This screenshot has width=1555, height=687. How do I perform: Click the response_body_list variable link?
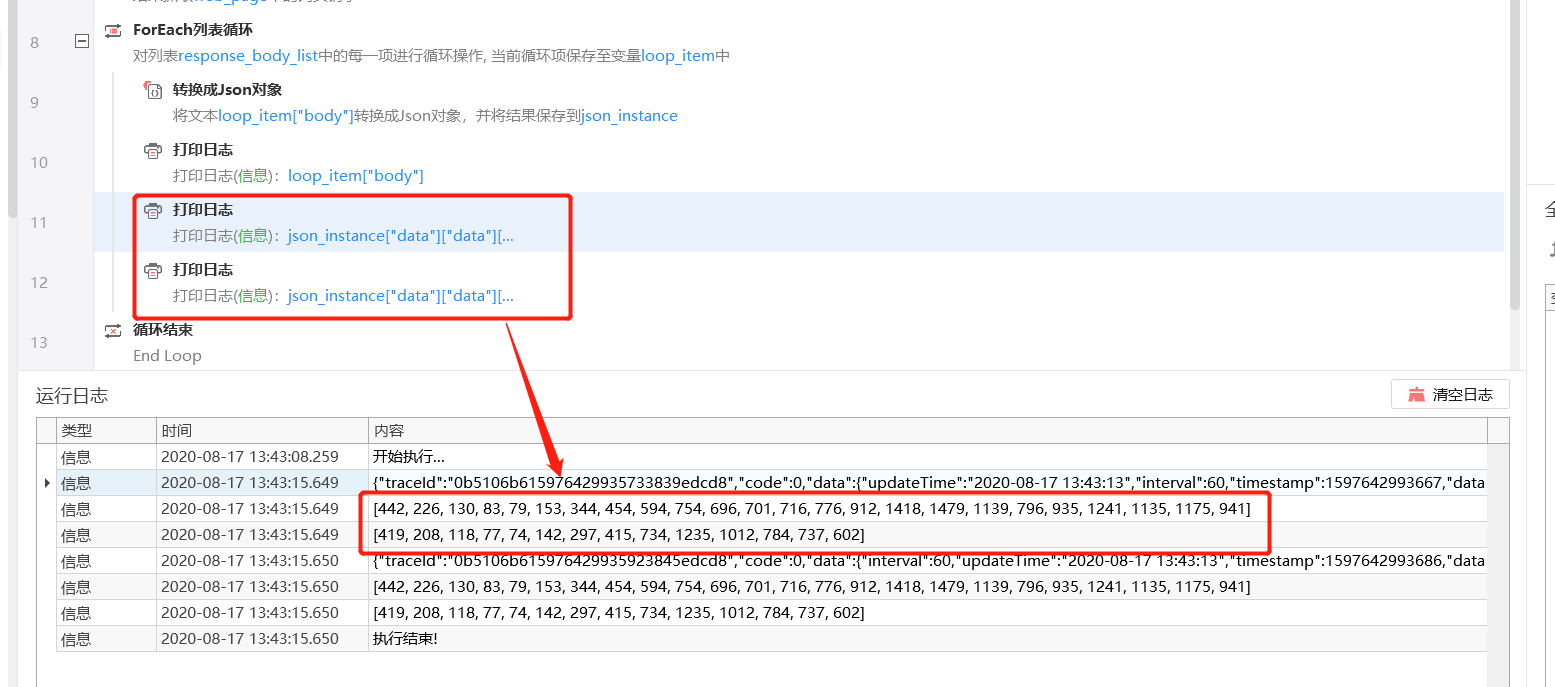[x=248, y=56]
